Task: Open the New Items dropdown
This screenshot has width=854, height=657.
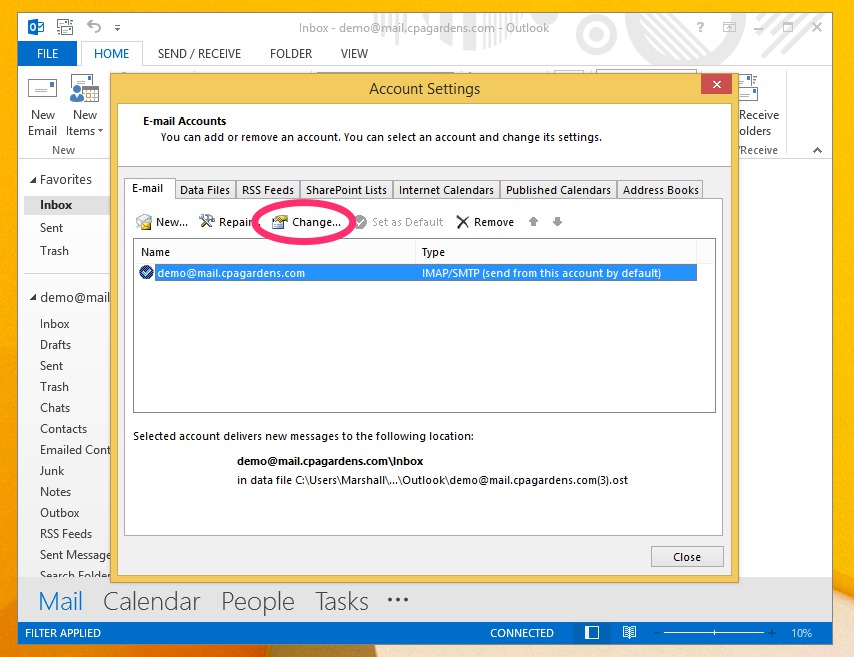Action: click(x=84, y=106)
